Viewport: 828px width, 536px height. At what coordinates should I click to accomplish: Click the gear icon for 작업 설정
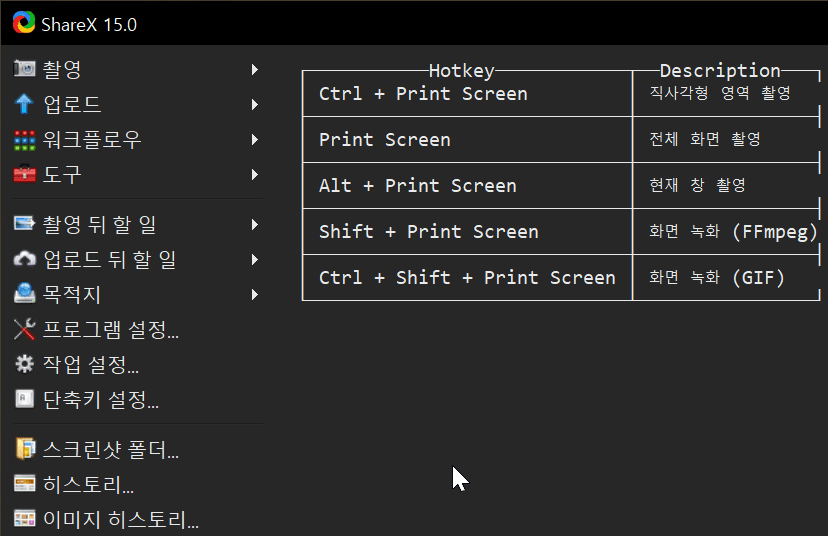24,364
